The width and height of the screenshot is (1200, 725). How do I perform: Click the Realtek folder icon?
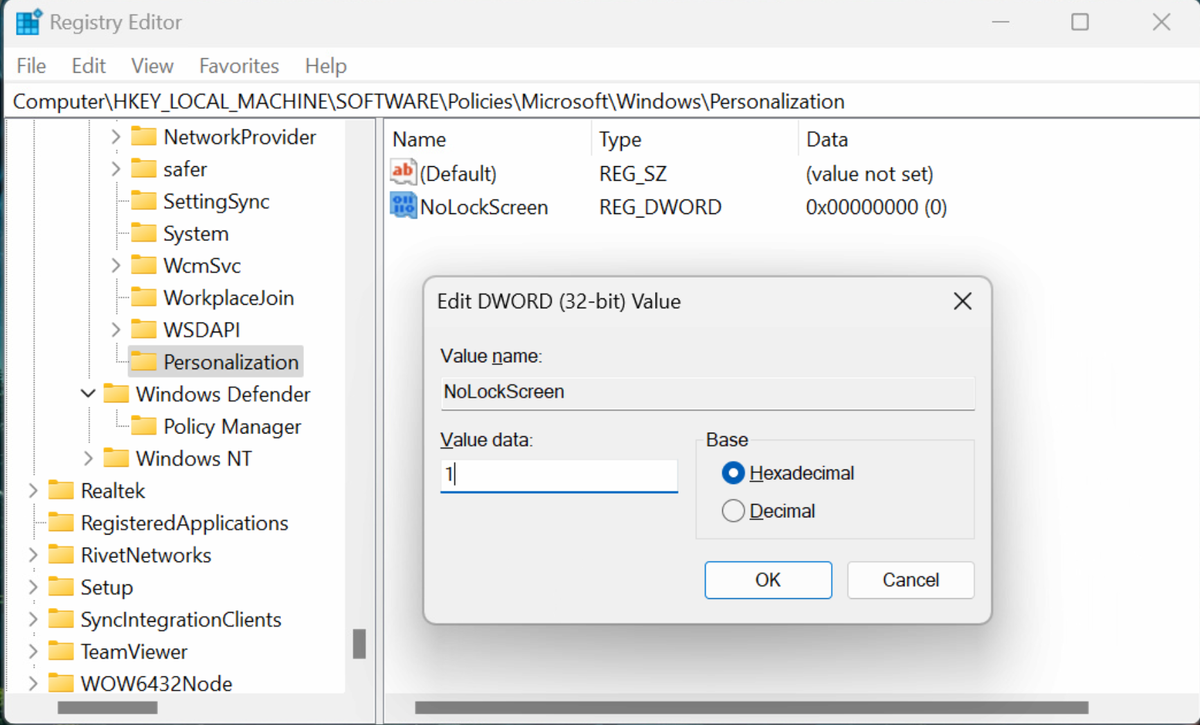[61, 490]
